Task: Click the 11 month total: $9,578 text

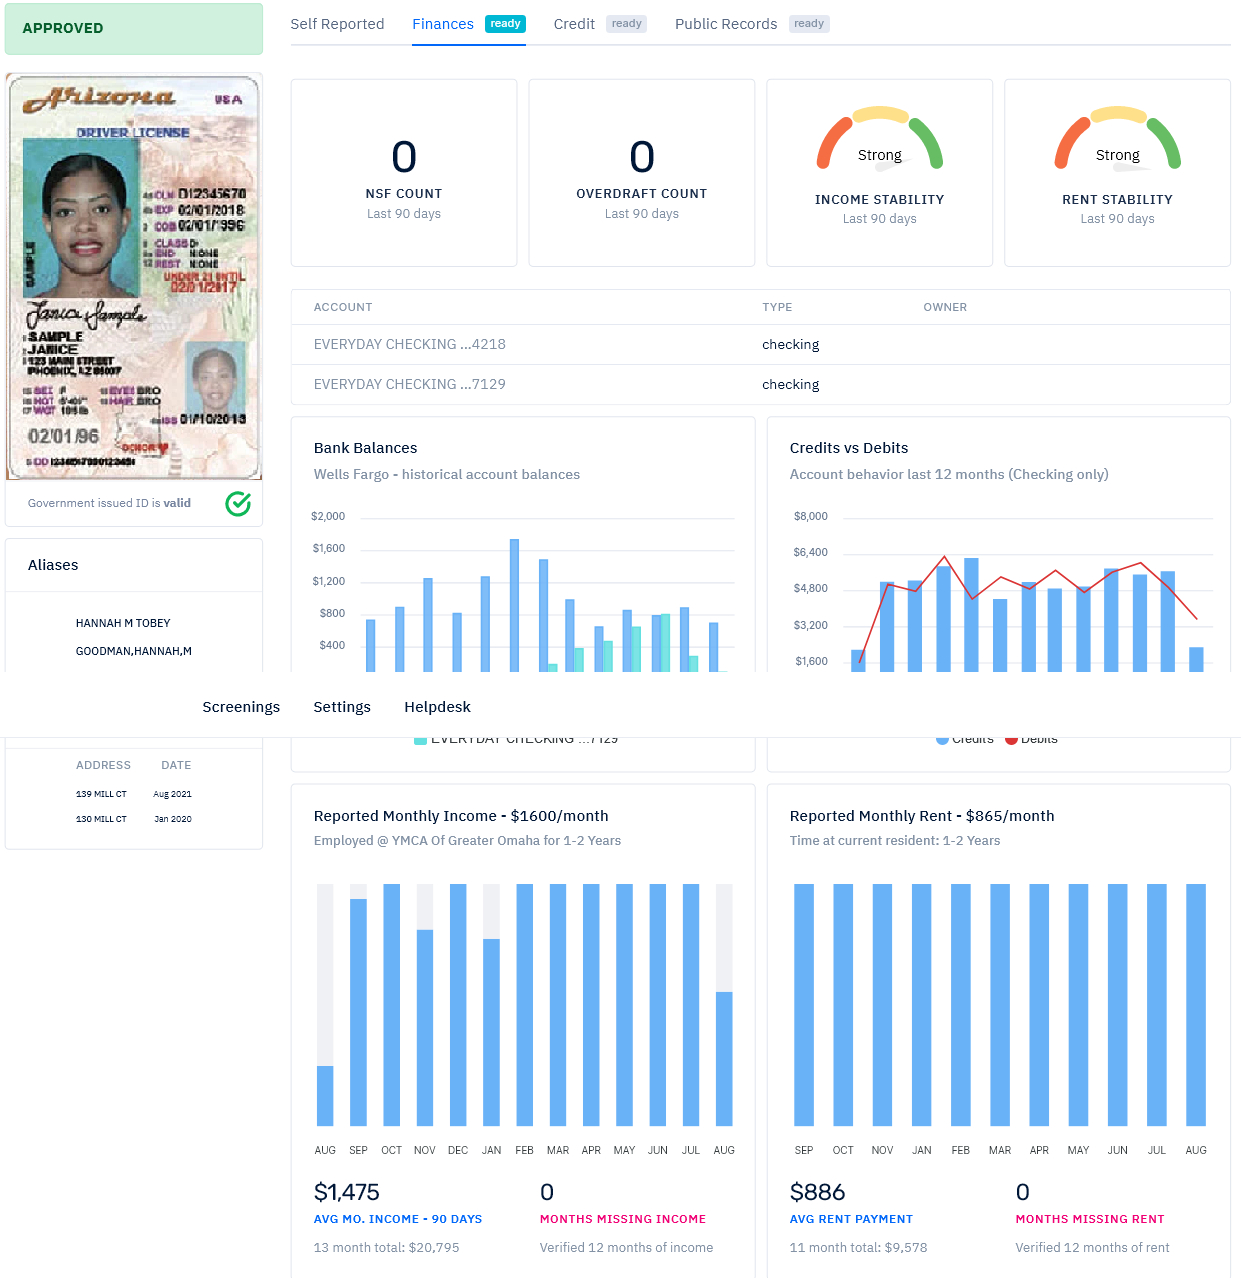Action: click(858, 1248)
